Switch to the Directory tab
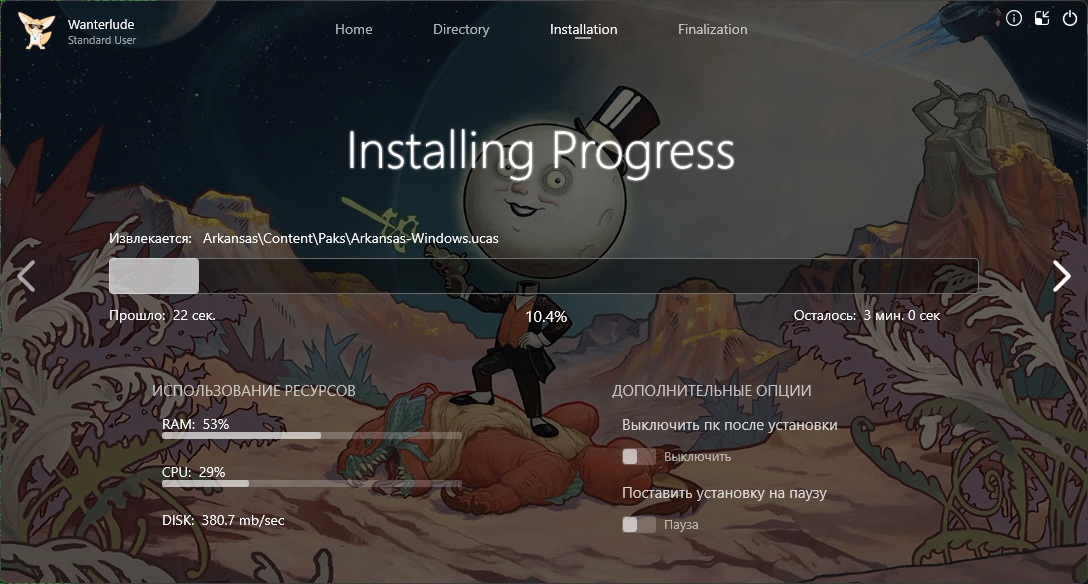The height and width of the screenshot is (584, 1088). (x=461, y=29)
